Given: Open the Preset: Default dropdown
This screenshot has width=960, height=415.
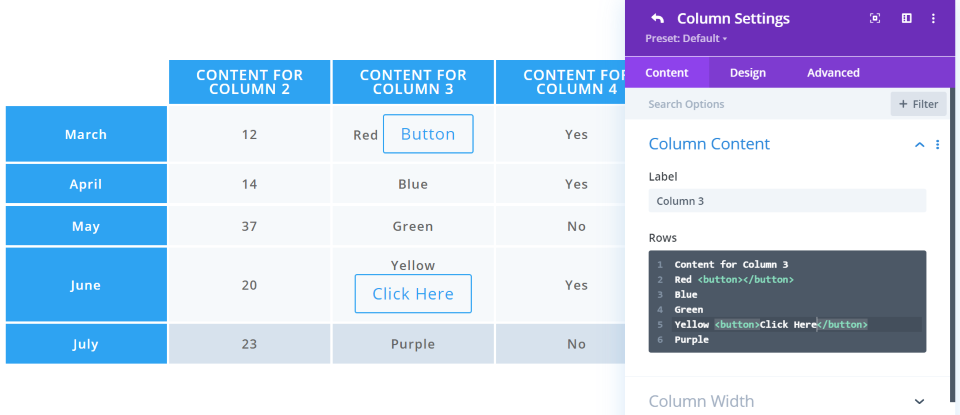Looking at the screenshot, I should tap(686, 38).
